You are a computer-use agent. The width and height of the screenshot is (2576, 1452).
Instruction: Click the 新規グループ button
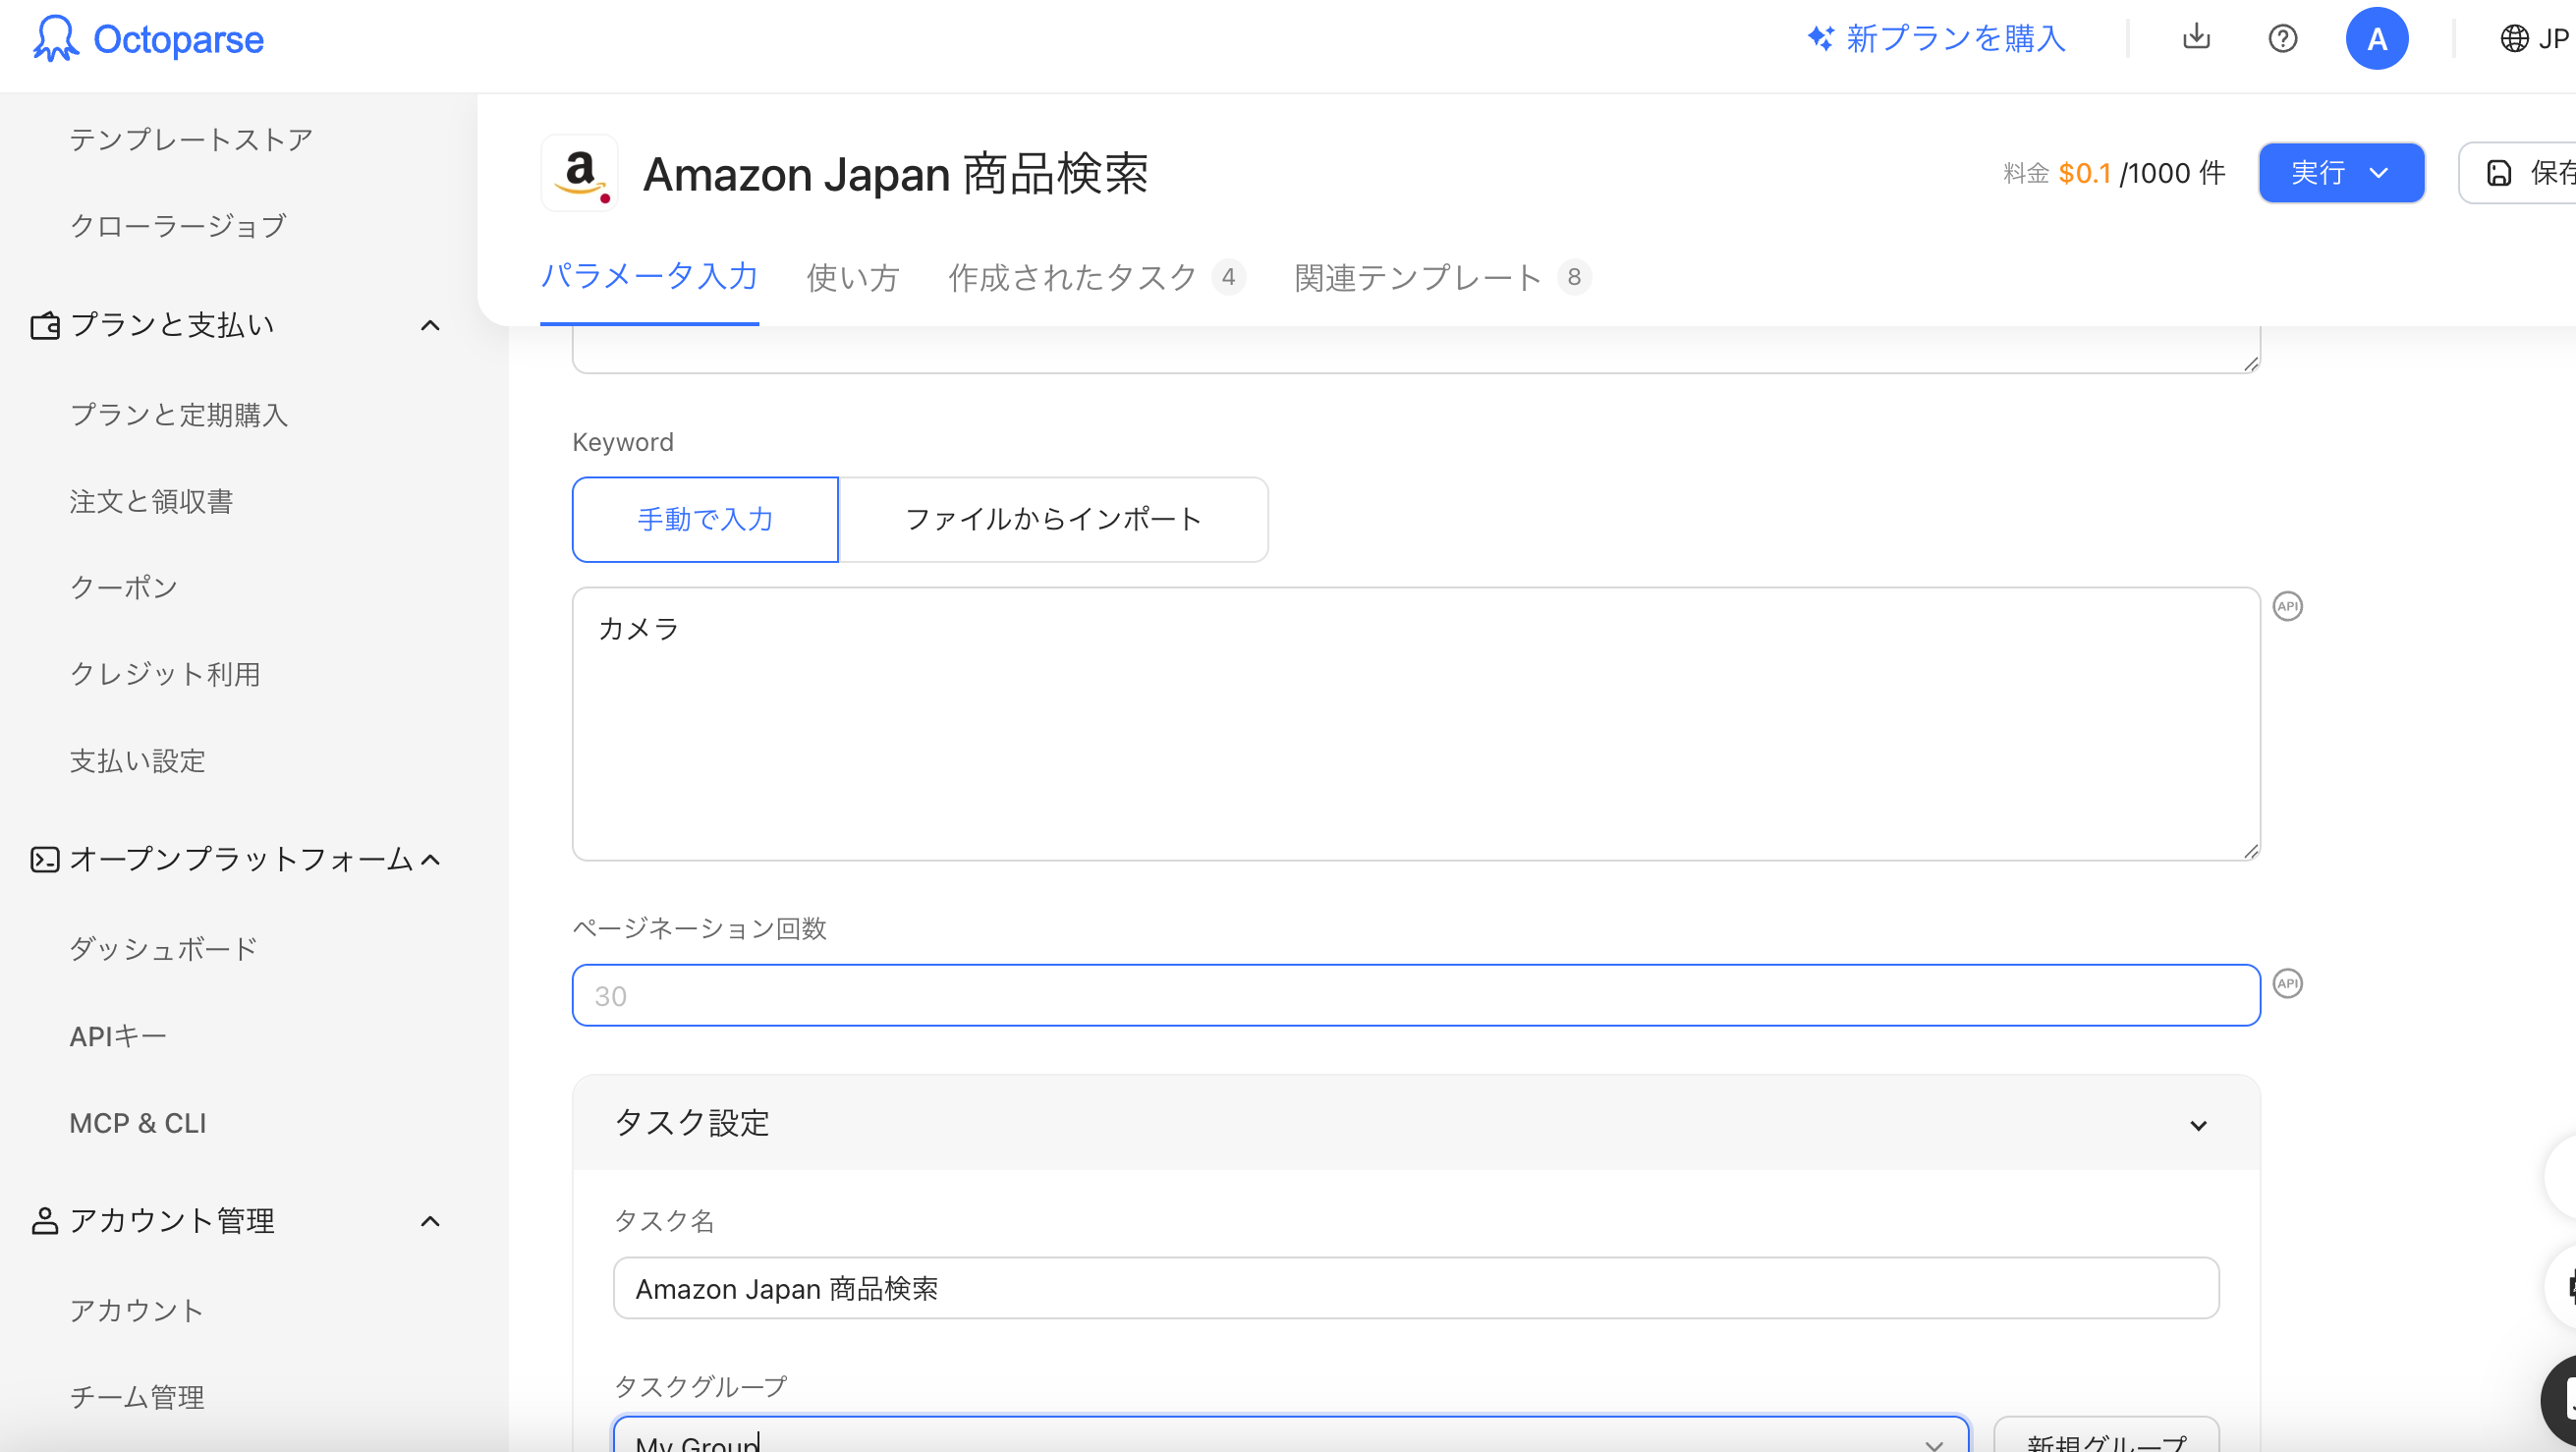2106,1436
